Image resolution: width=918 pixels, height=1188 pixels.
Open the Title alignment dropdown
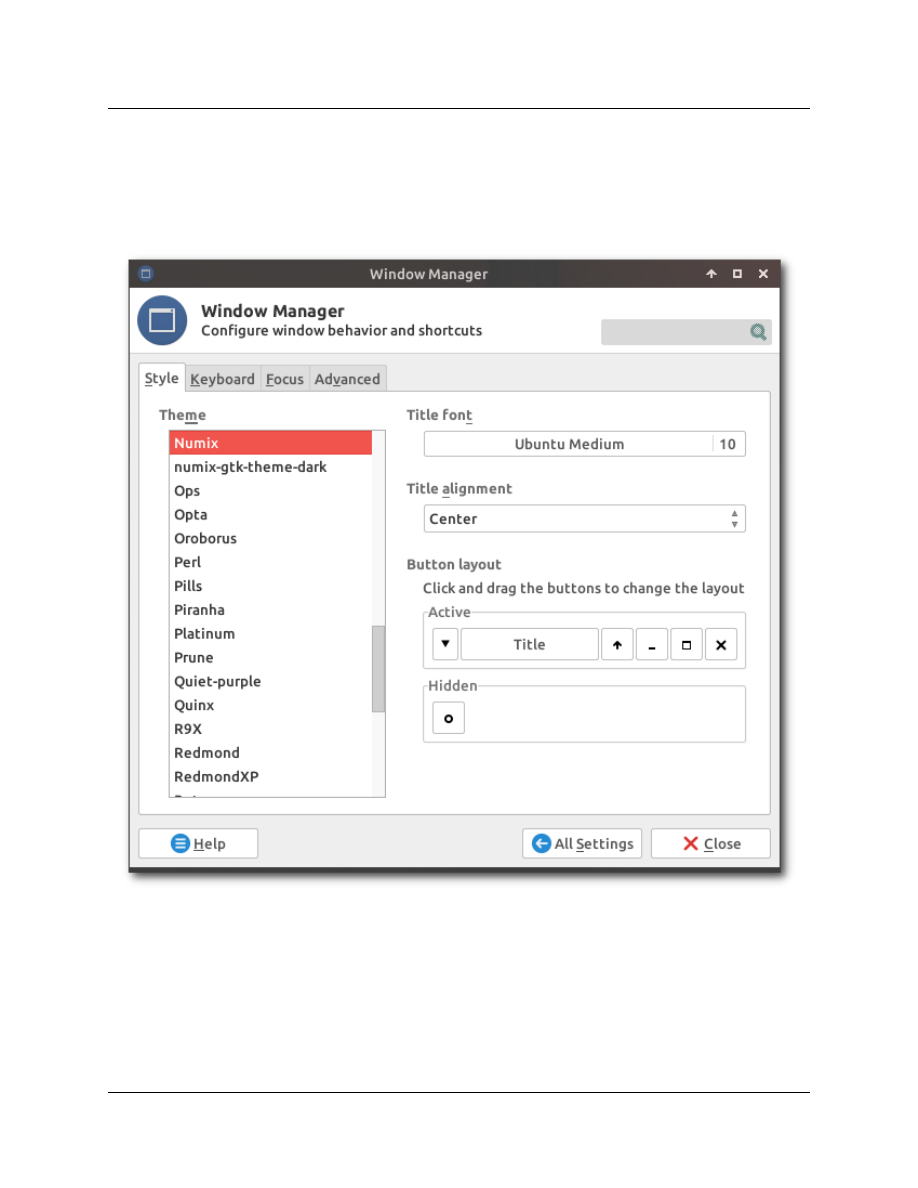click(x=584, y=519)
